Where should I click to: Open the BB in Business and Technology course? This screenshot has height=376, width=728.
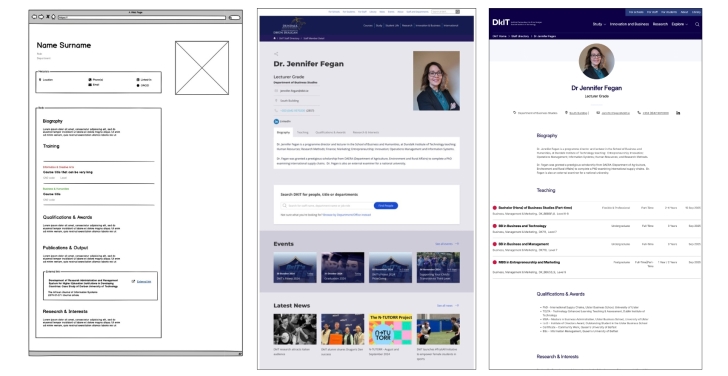[x=597, y=228]
